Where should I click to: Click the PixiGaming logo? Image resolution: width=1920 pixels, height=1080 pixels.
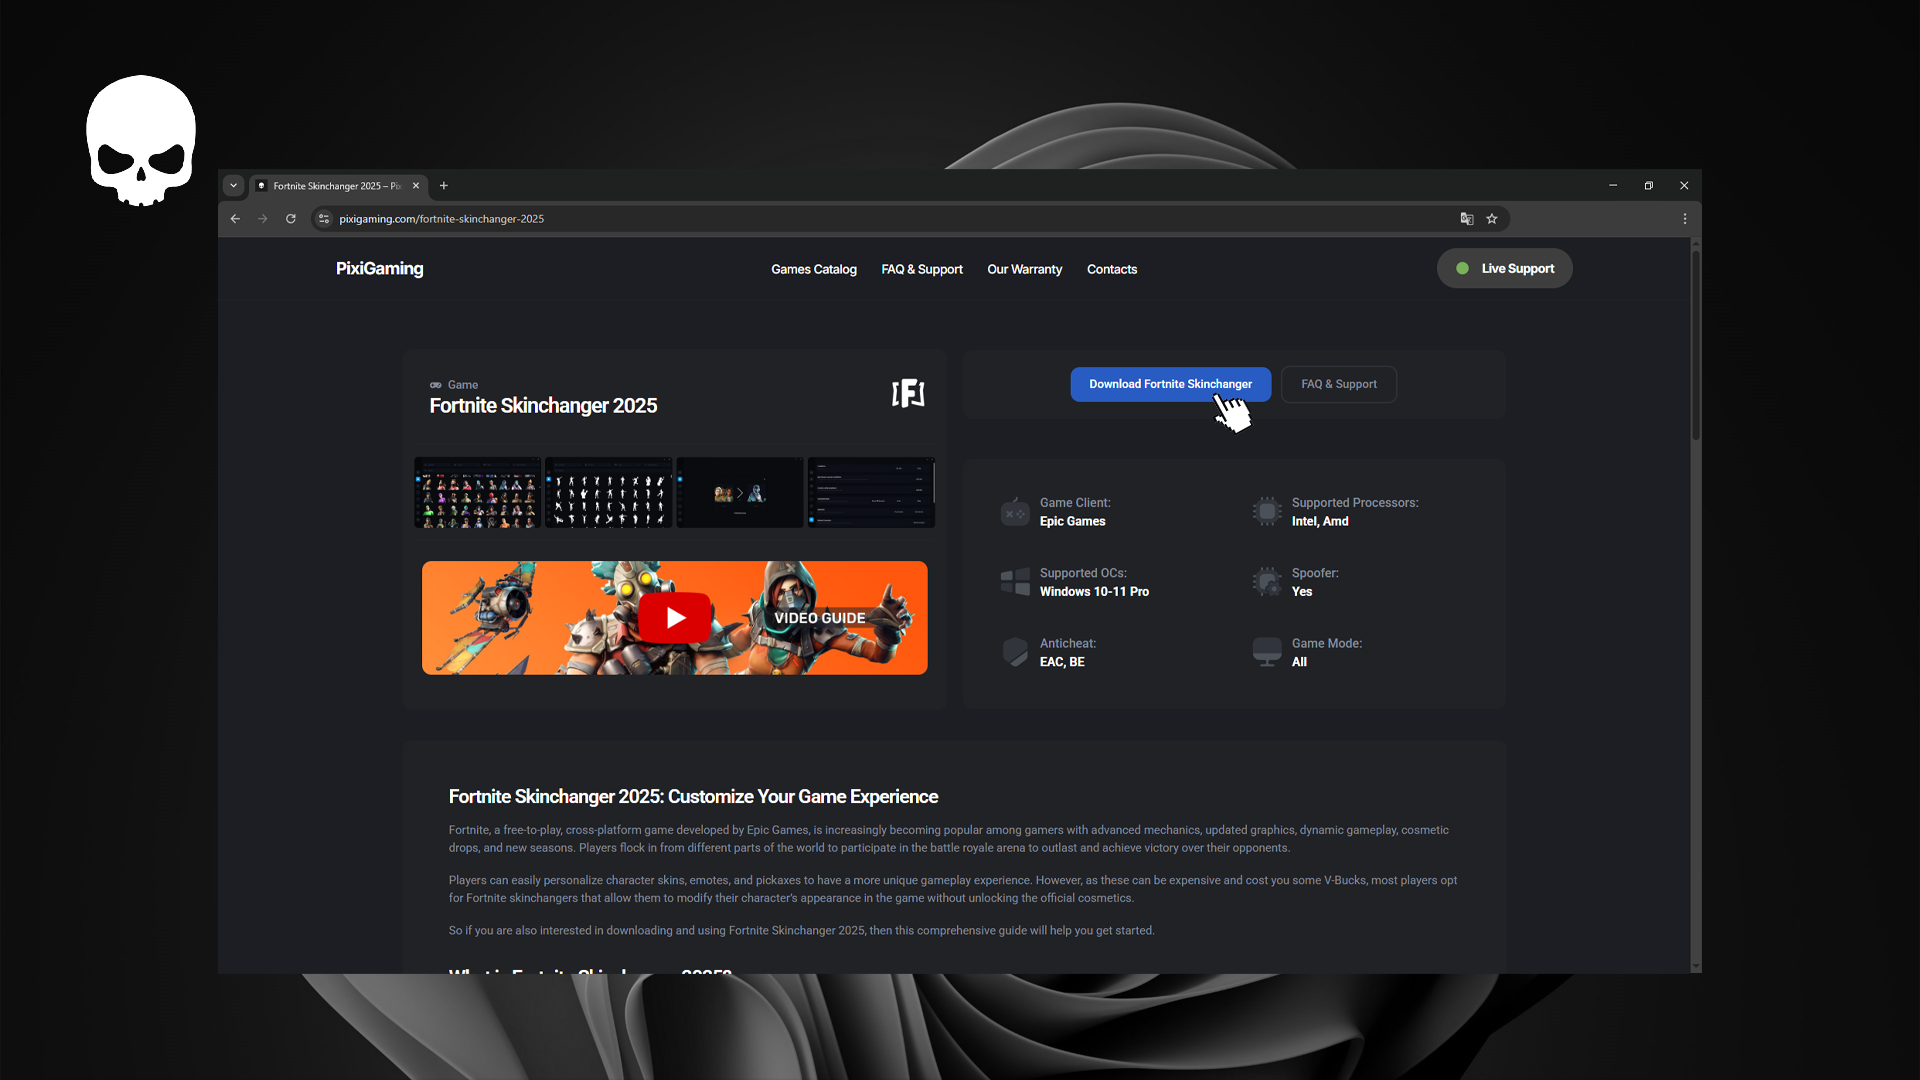coord(380,268)
